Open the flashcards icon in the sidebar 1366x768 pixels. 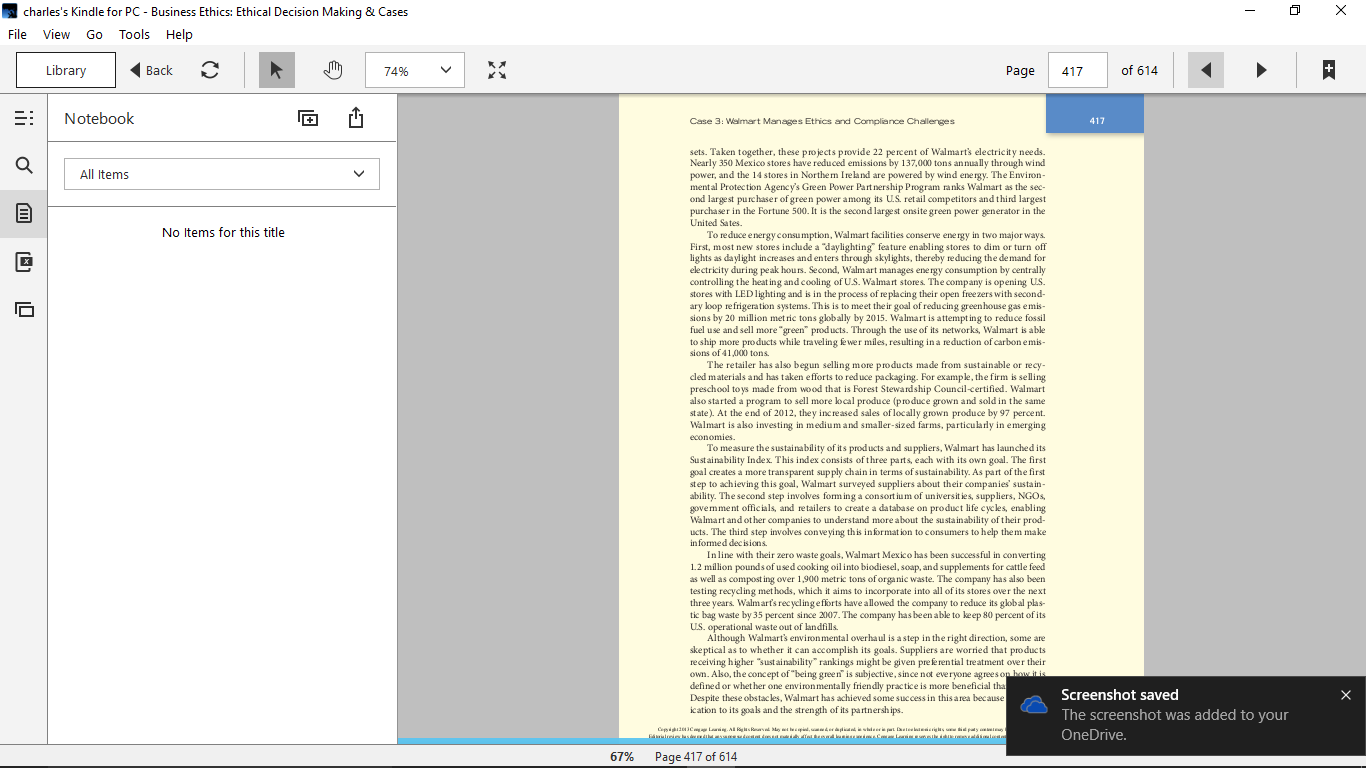[x=24, y=262]
